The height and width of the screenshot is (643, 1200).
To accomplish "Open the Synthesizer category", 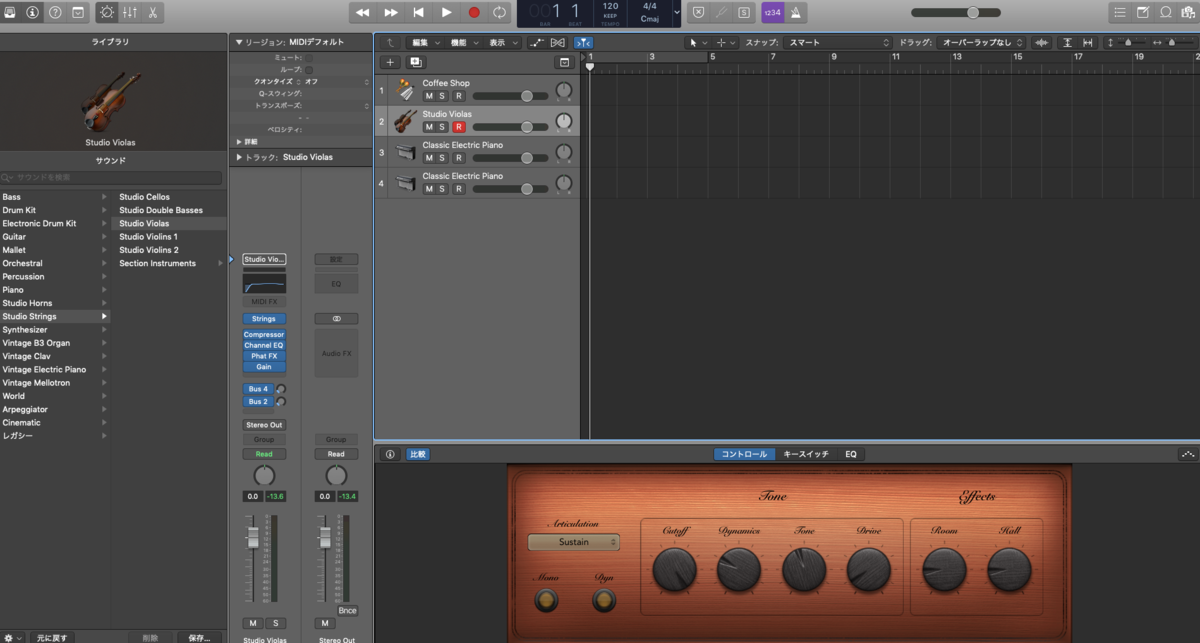I will click(x=55, y=329).
